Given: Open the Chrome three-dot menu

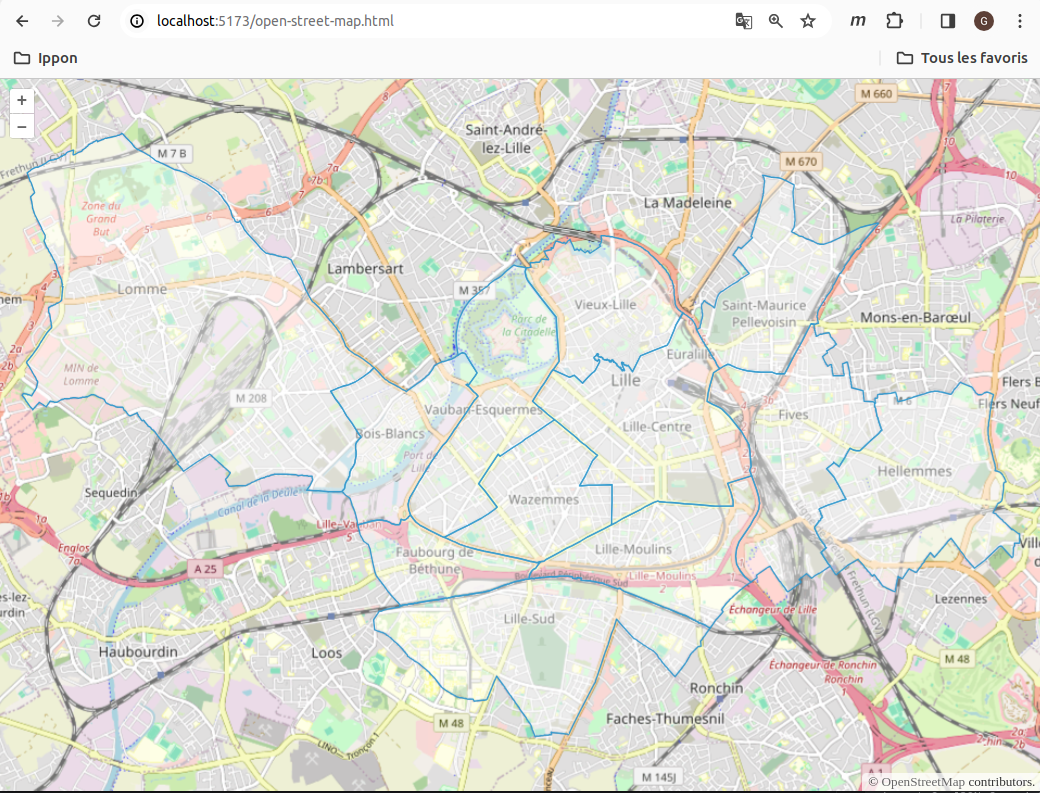Looking at the screenshot, I should tap(1020, 20).
